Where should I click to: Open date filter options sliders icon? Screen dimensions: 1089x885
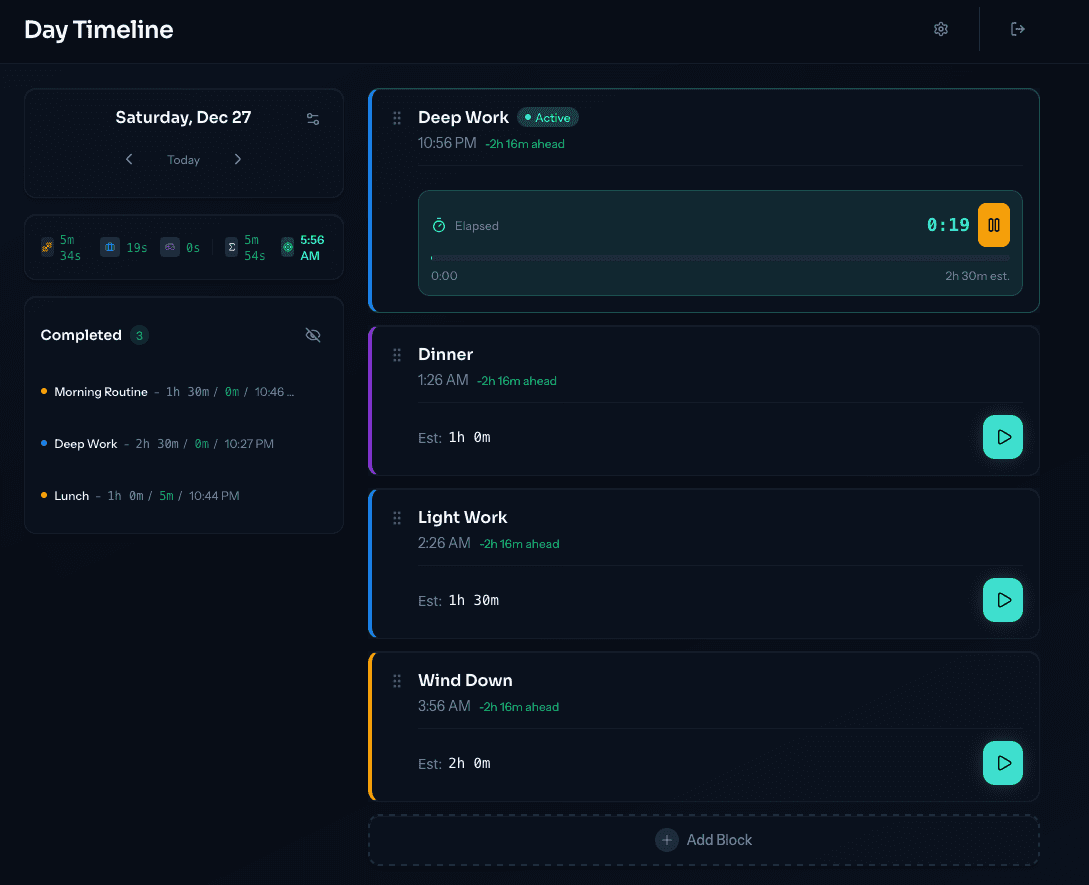tap(313, 119)
